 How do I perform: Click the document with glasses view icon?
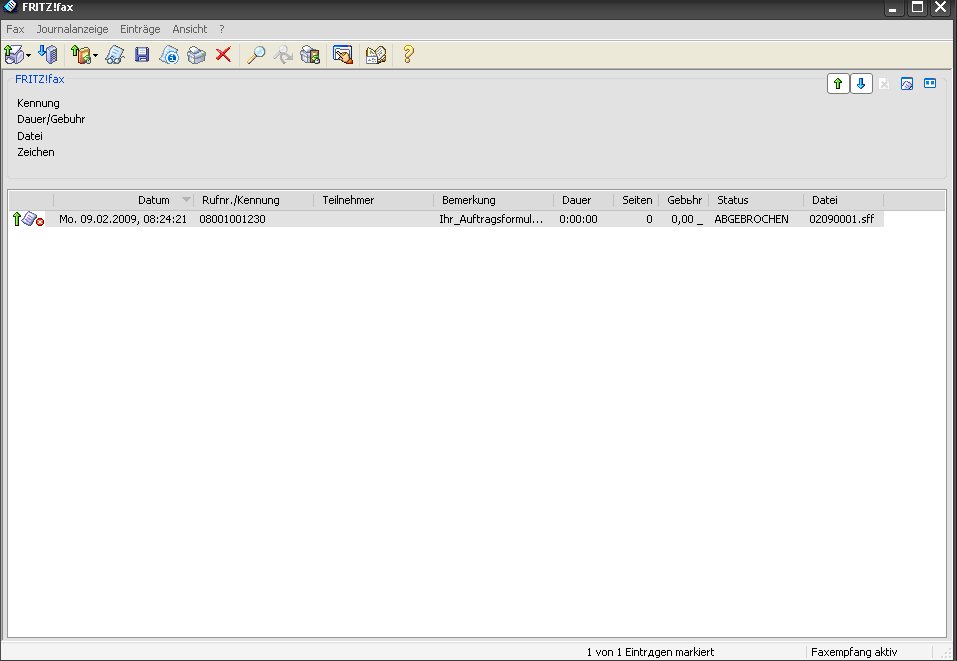point(115,55)
